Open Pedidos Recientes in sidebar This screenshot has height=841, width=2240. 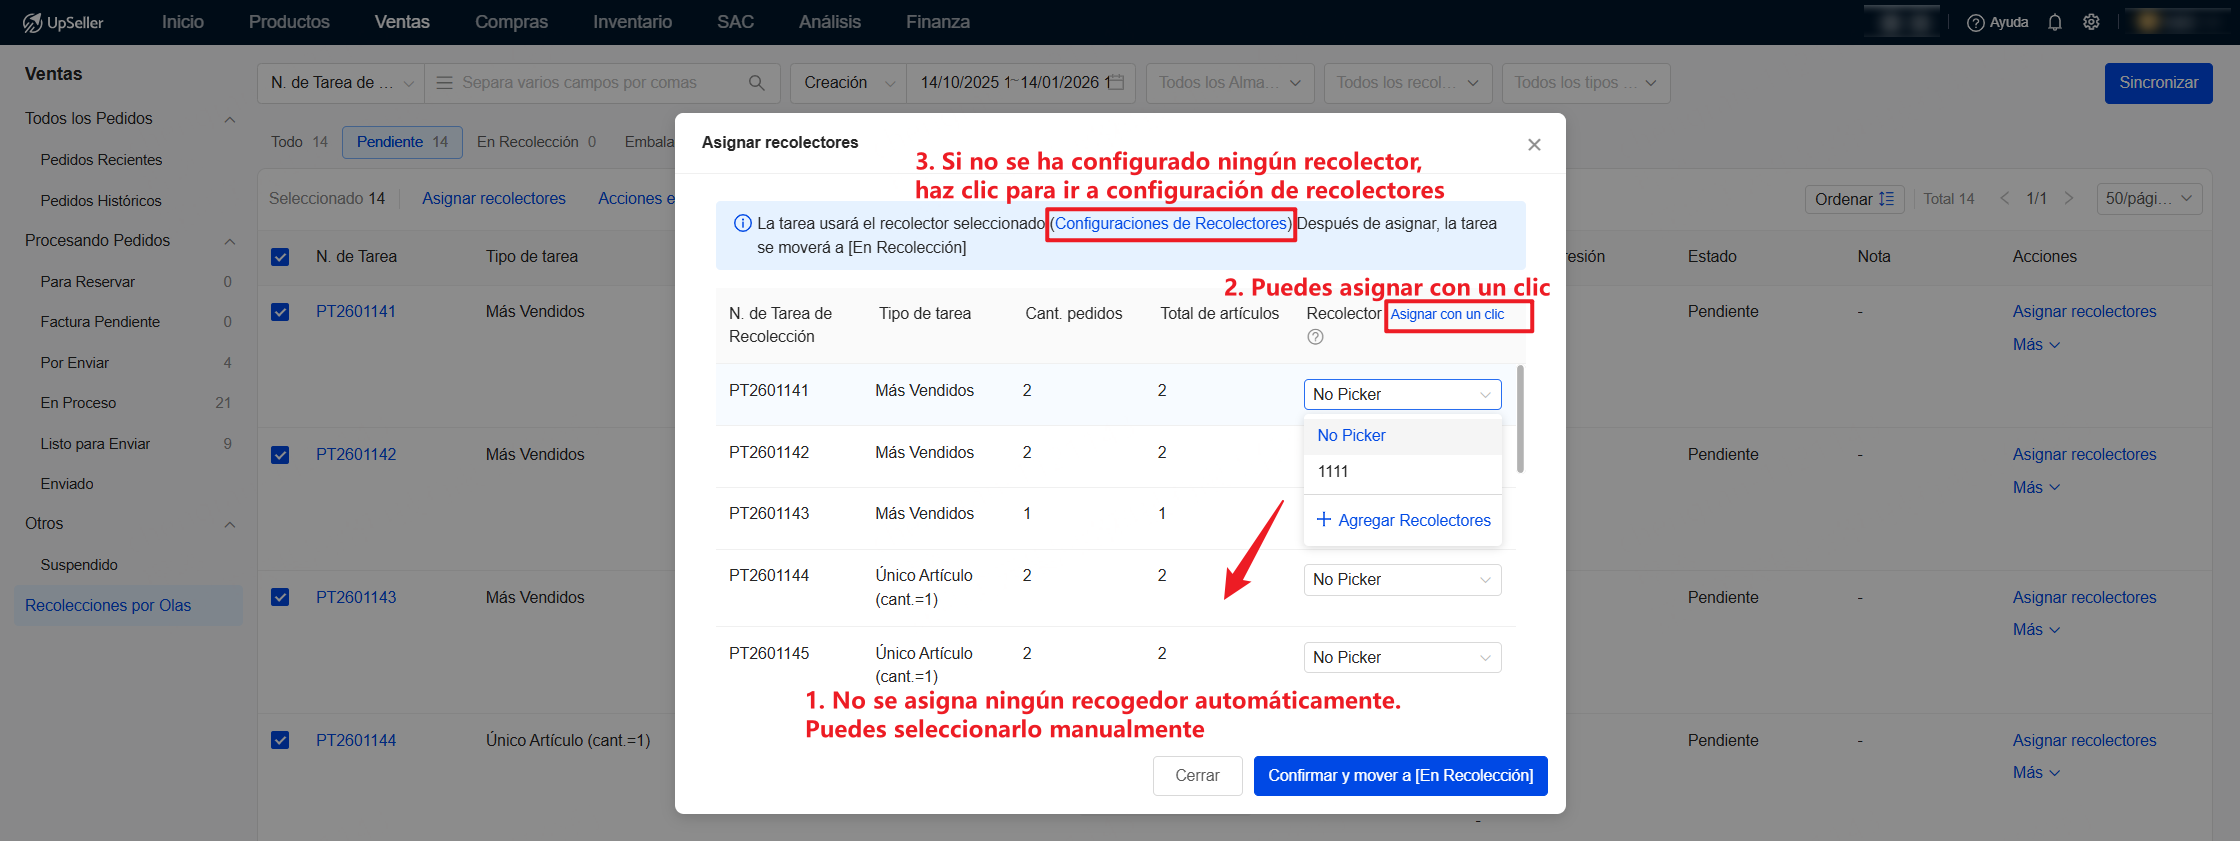(101, 160)
